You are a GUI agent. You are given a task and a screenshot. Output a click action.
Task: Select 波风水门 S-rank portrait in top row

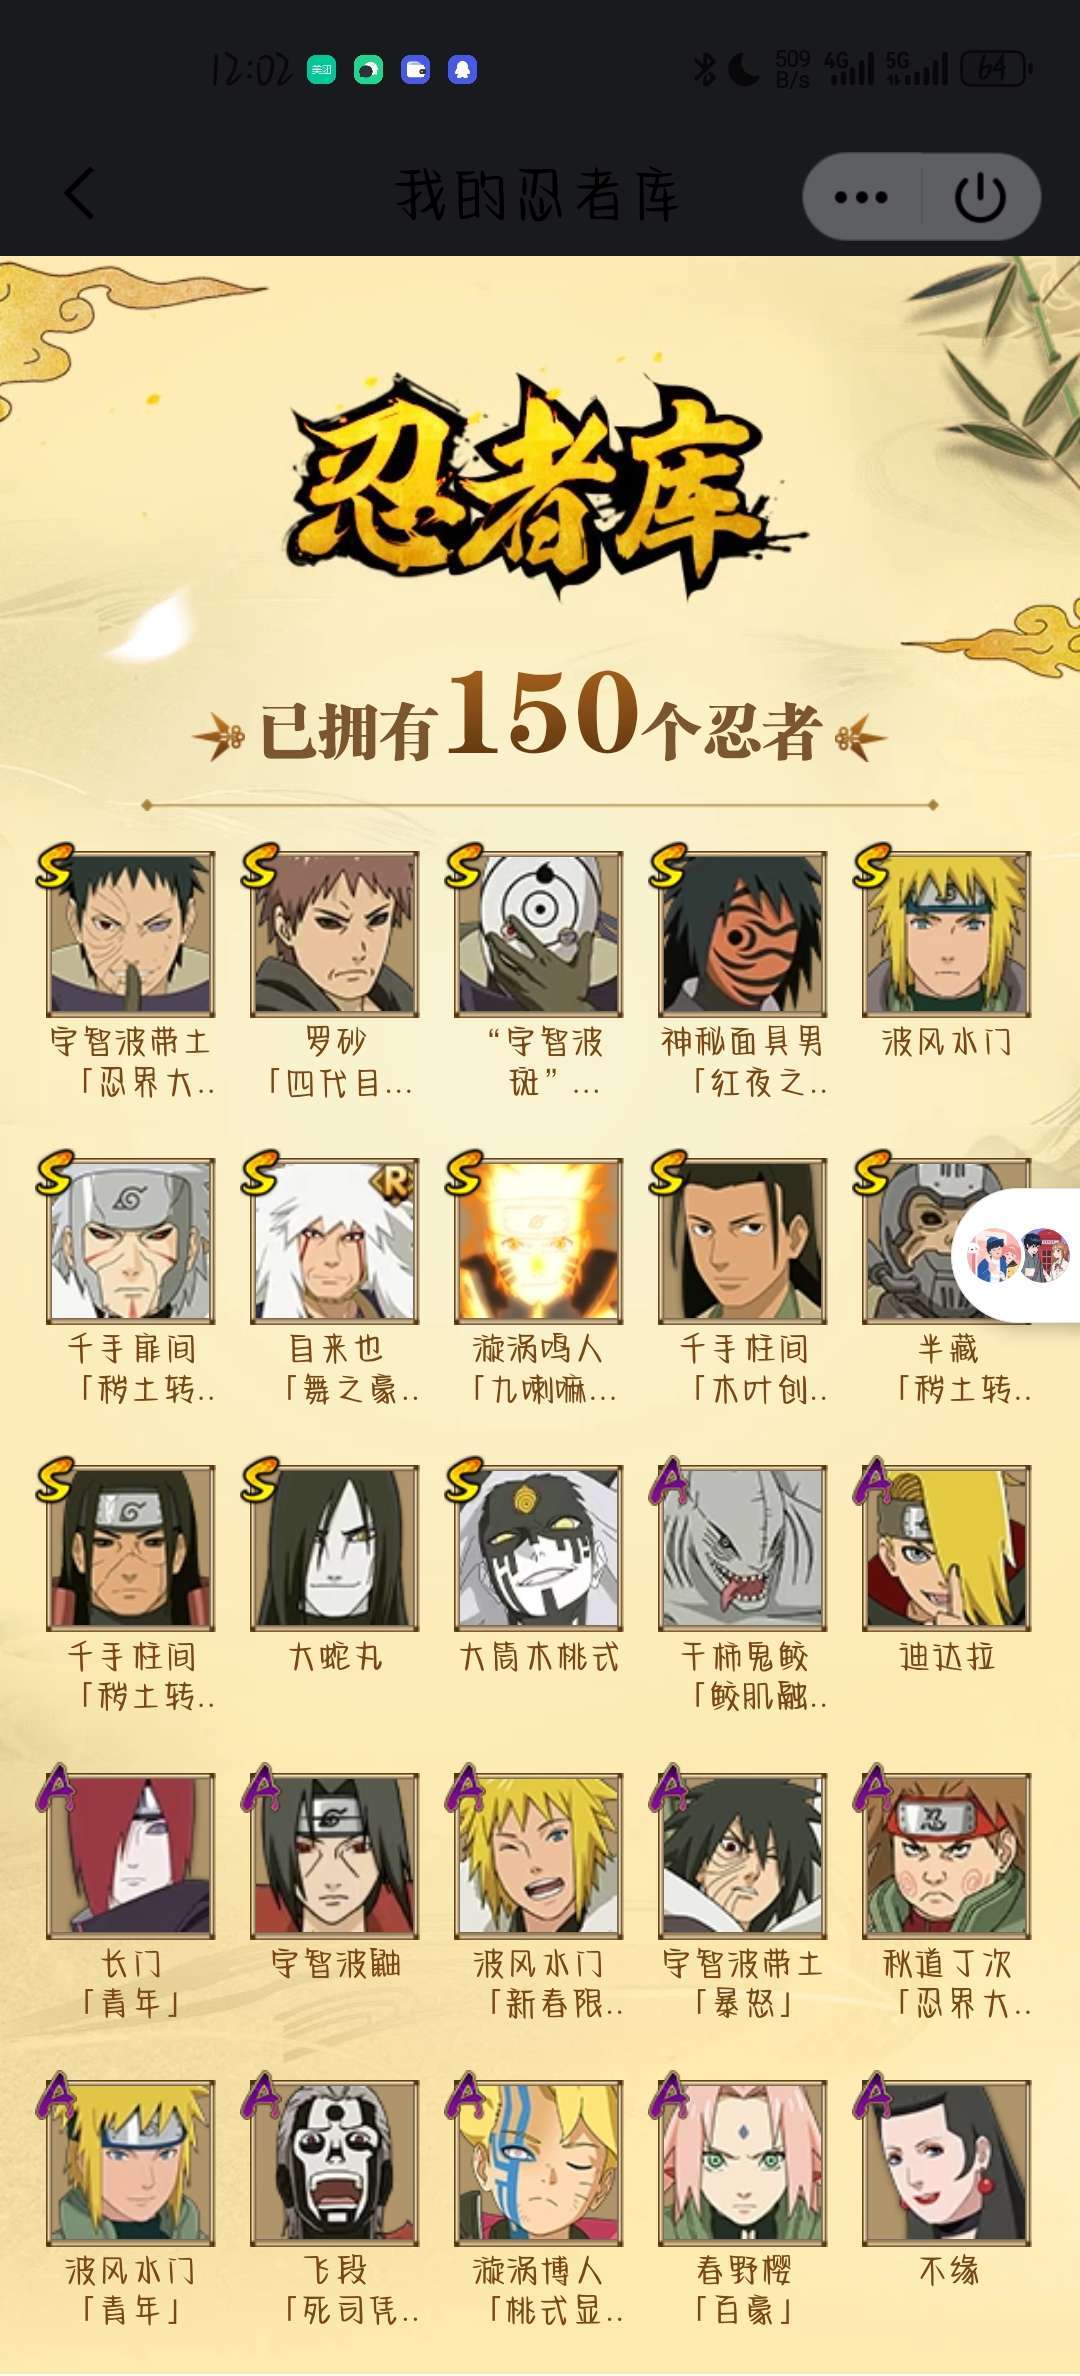tap(946, 934)
